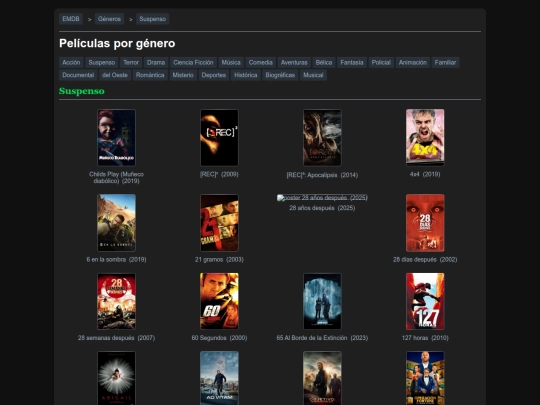Viewport: 540px width, 405px height.
Task: Filter movies by Comedia
Action: (261, 62)
